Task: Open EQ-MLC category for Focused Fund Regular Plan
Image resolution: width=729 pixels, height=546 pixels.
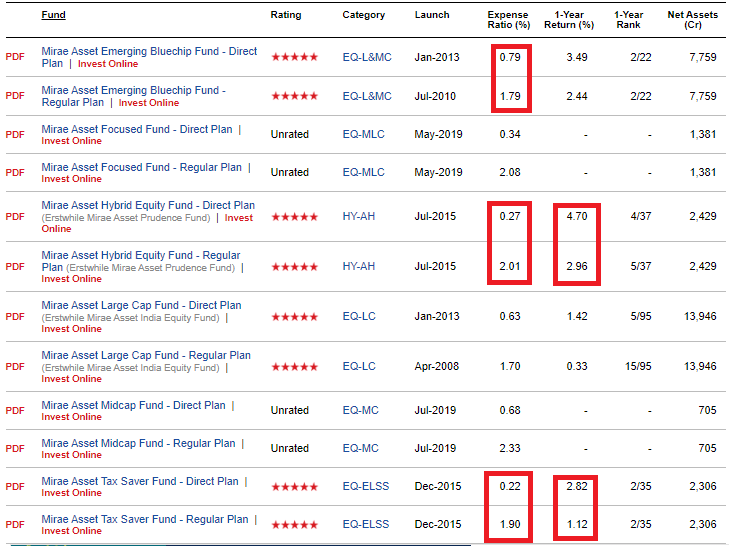Action: click(364, 173)
